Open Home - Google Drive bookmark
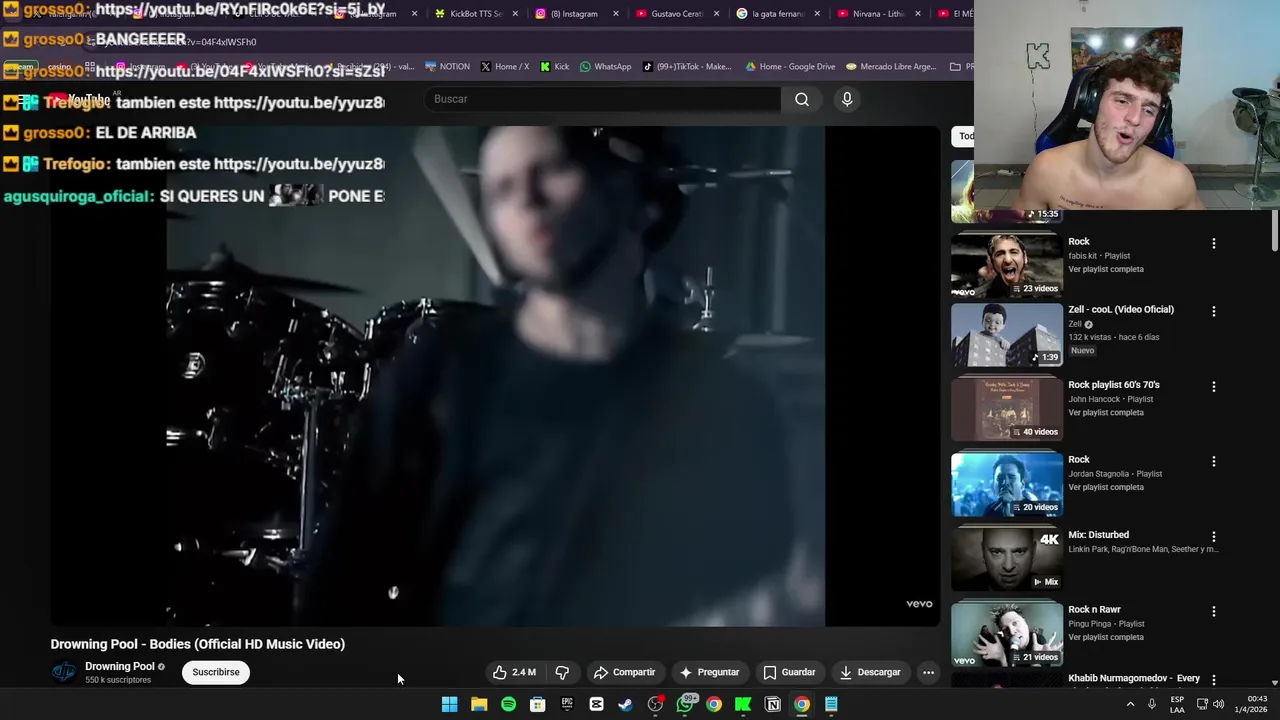 (x=790, y=67)
